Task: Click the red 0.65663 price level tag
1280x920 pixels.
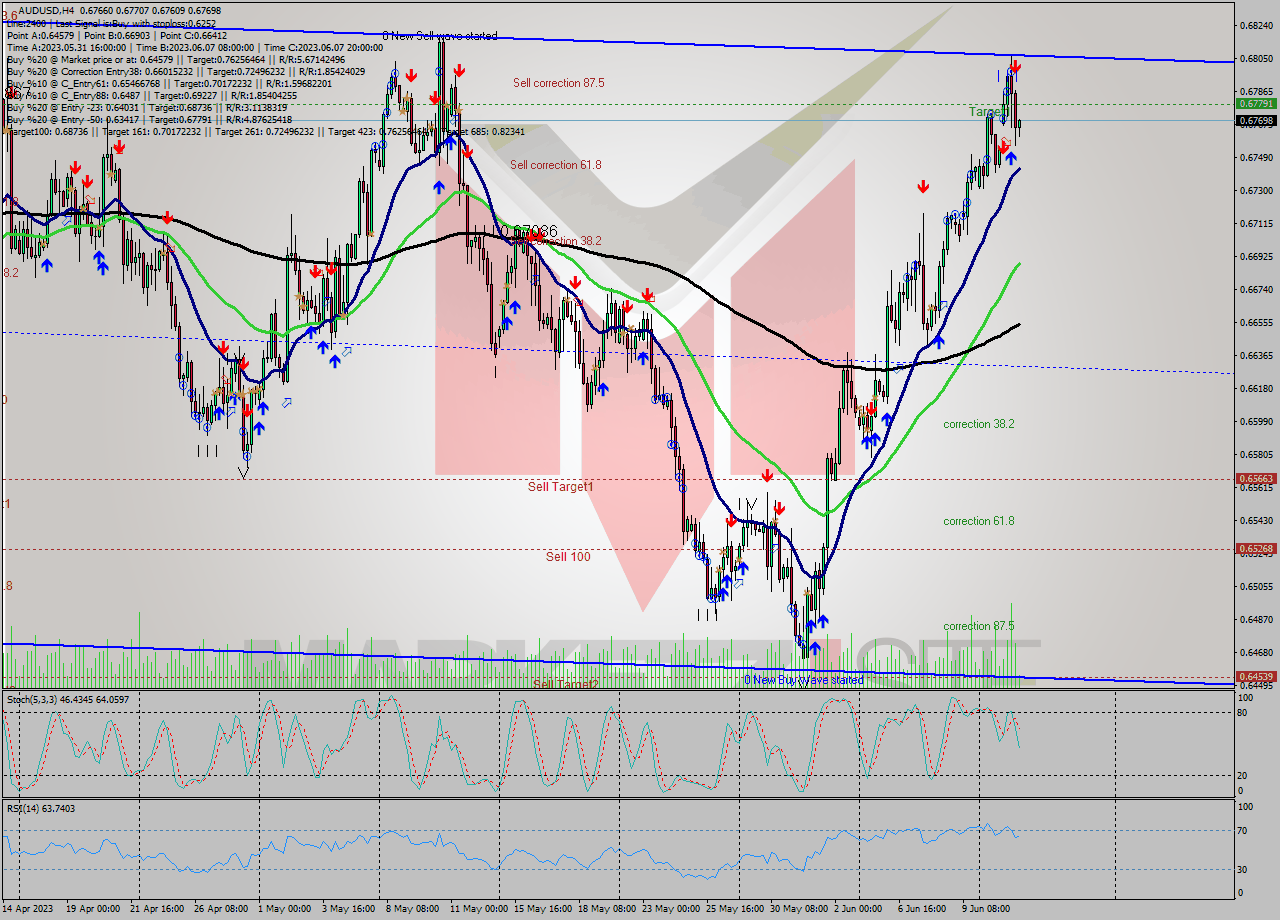Action: tap(1256, 479)
